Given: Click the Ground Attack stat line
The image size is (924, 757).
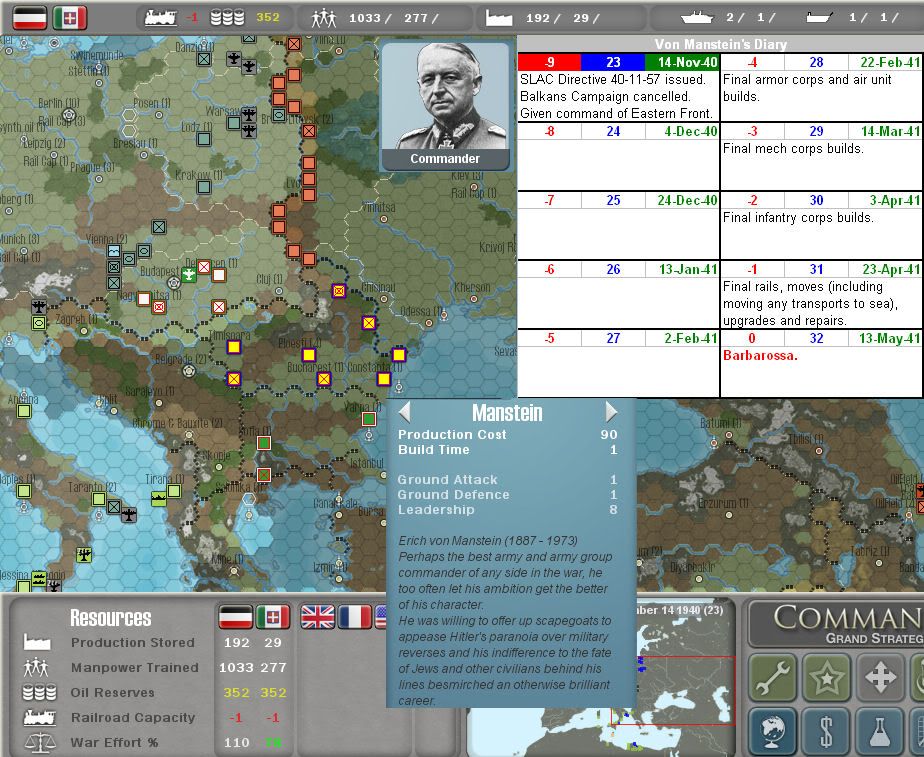Looking at the screenshot, I should (x=507, y=480).
